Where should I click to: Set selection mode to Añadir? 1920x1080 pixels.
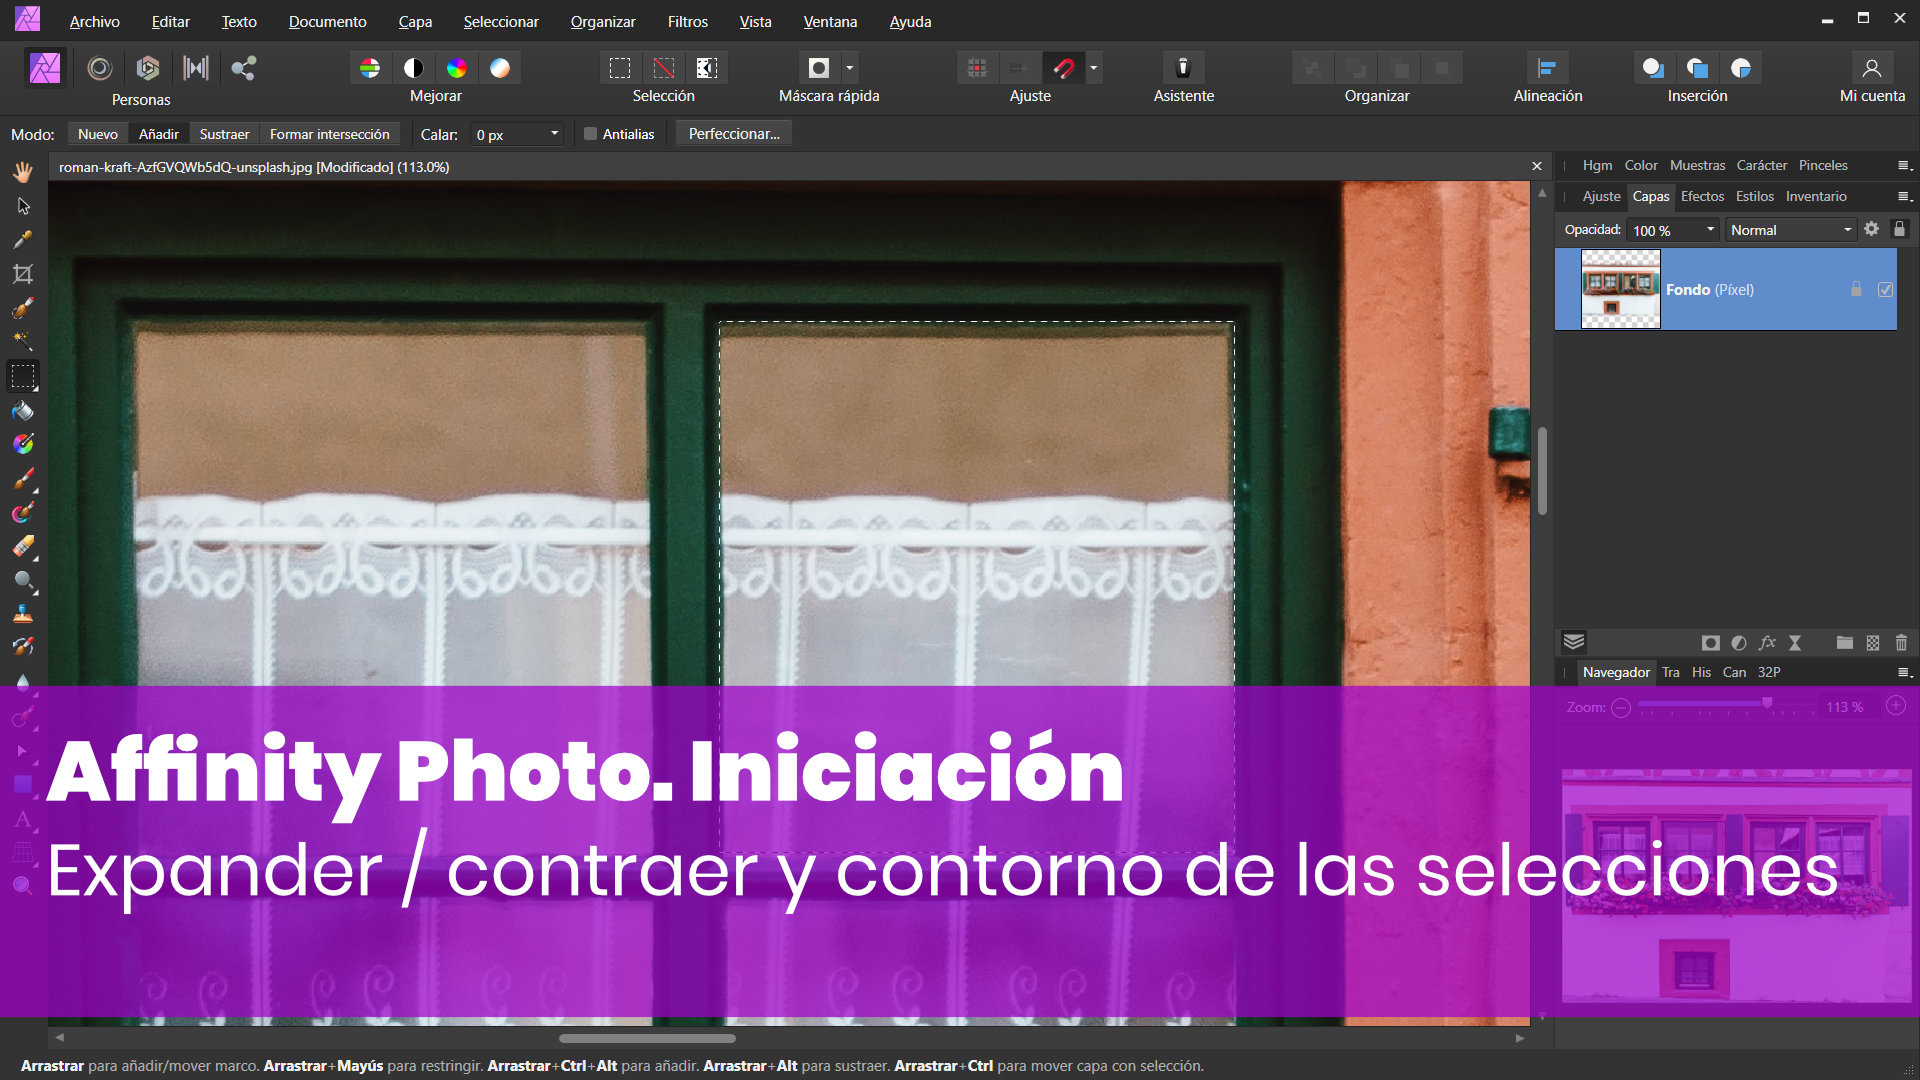coord(159,134)
